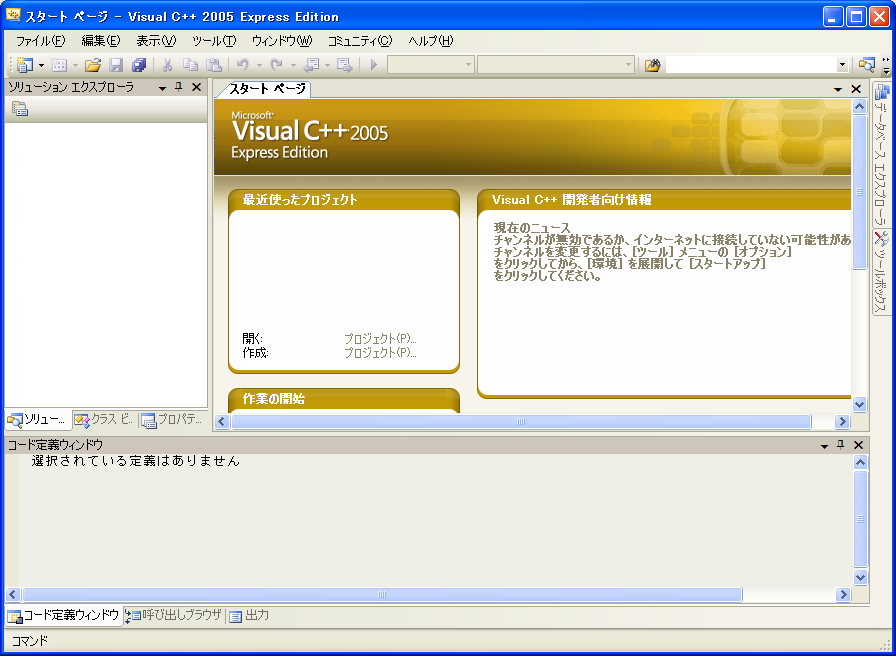Screen dimensions: 896x656
Task: Start debugging with the green arrow icon
Action: [x=374, y=64]
